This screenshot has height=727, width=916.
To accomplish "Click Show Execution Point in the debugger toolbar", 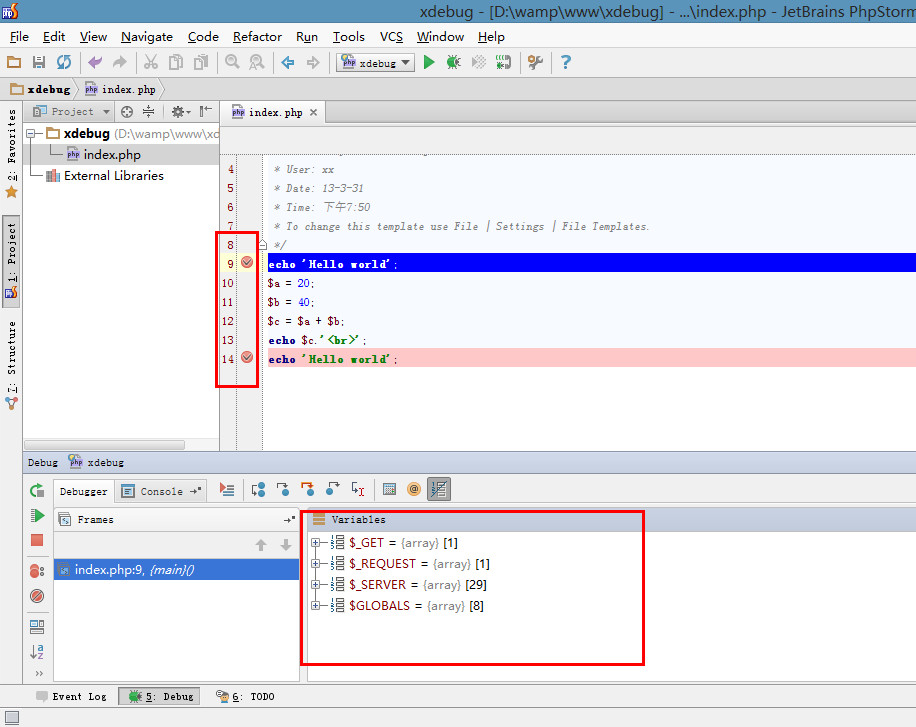I will [227, 490].
